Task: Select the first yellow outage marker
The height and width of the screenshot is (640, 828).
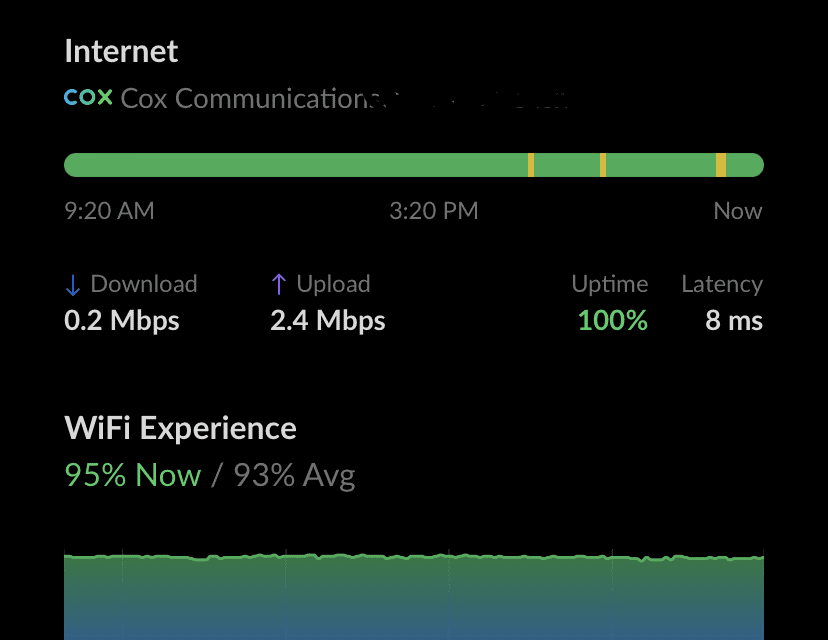Action: point(533,164)
